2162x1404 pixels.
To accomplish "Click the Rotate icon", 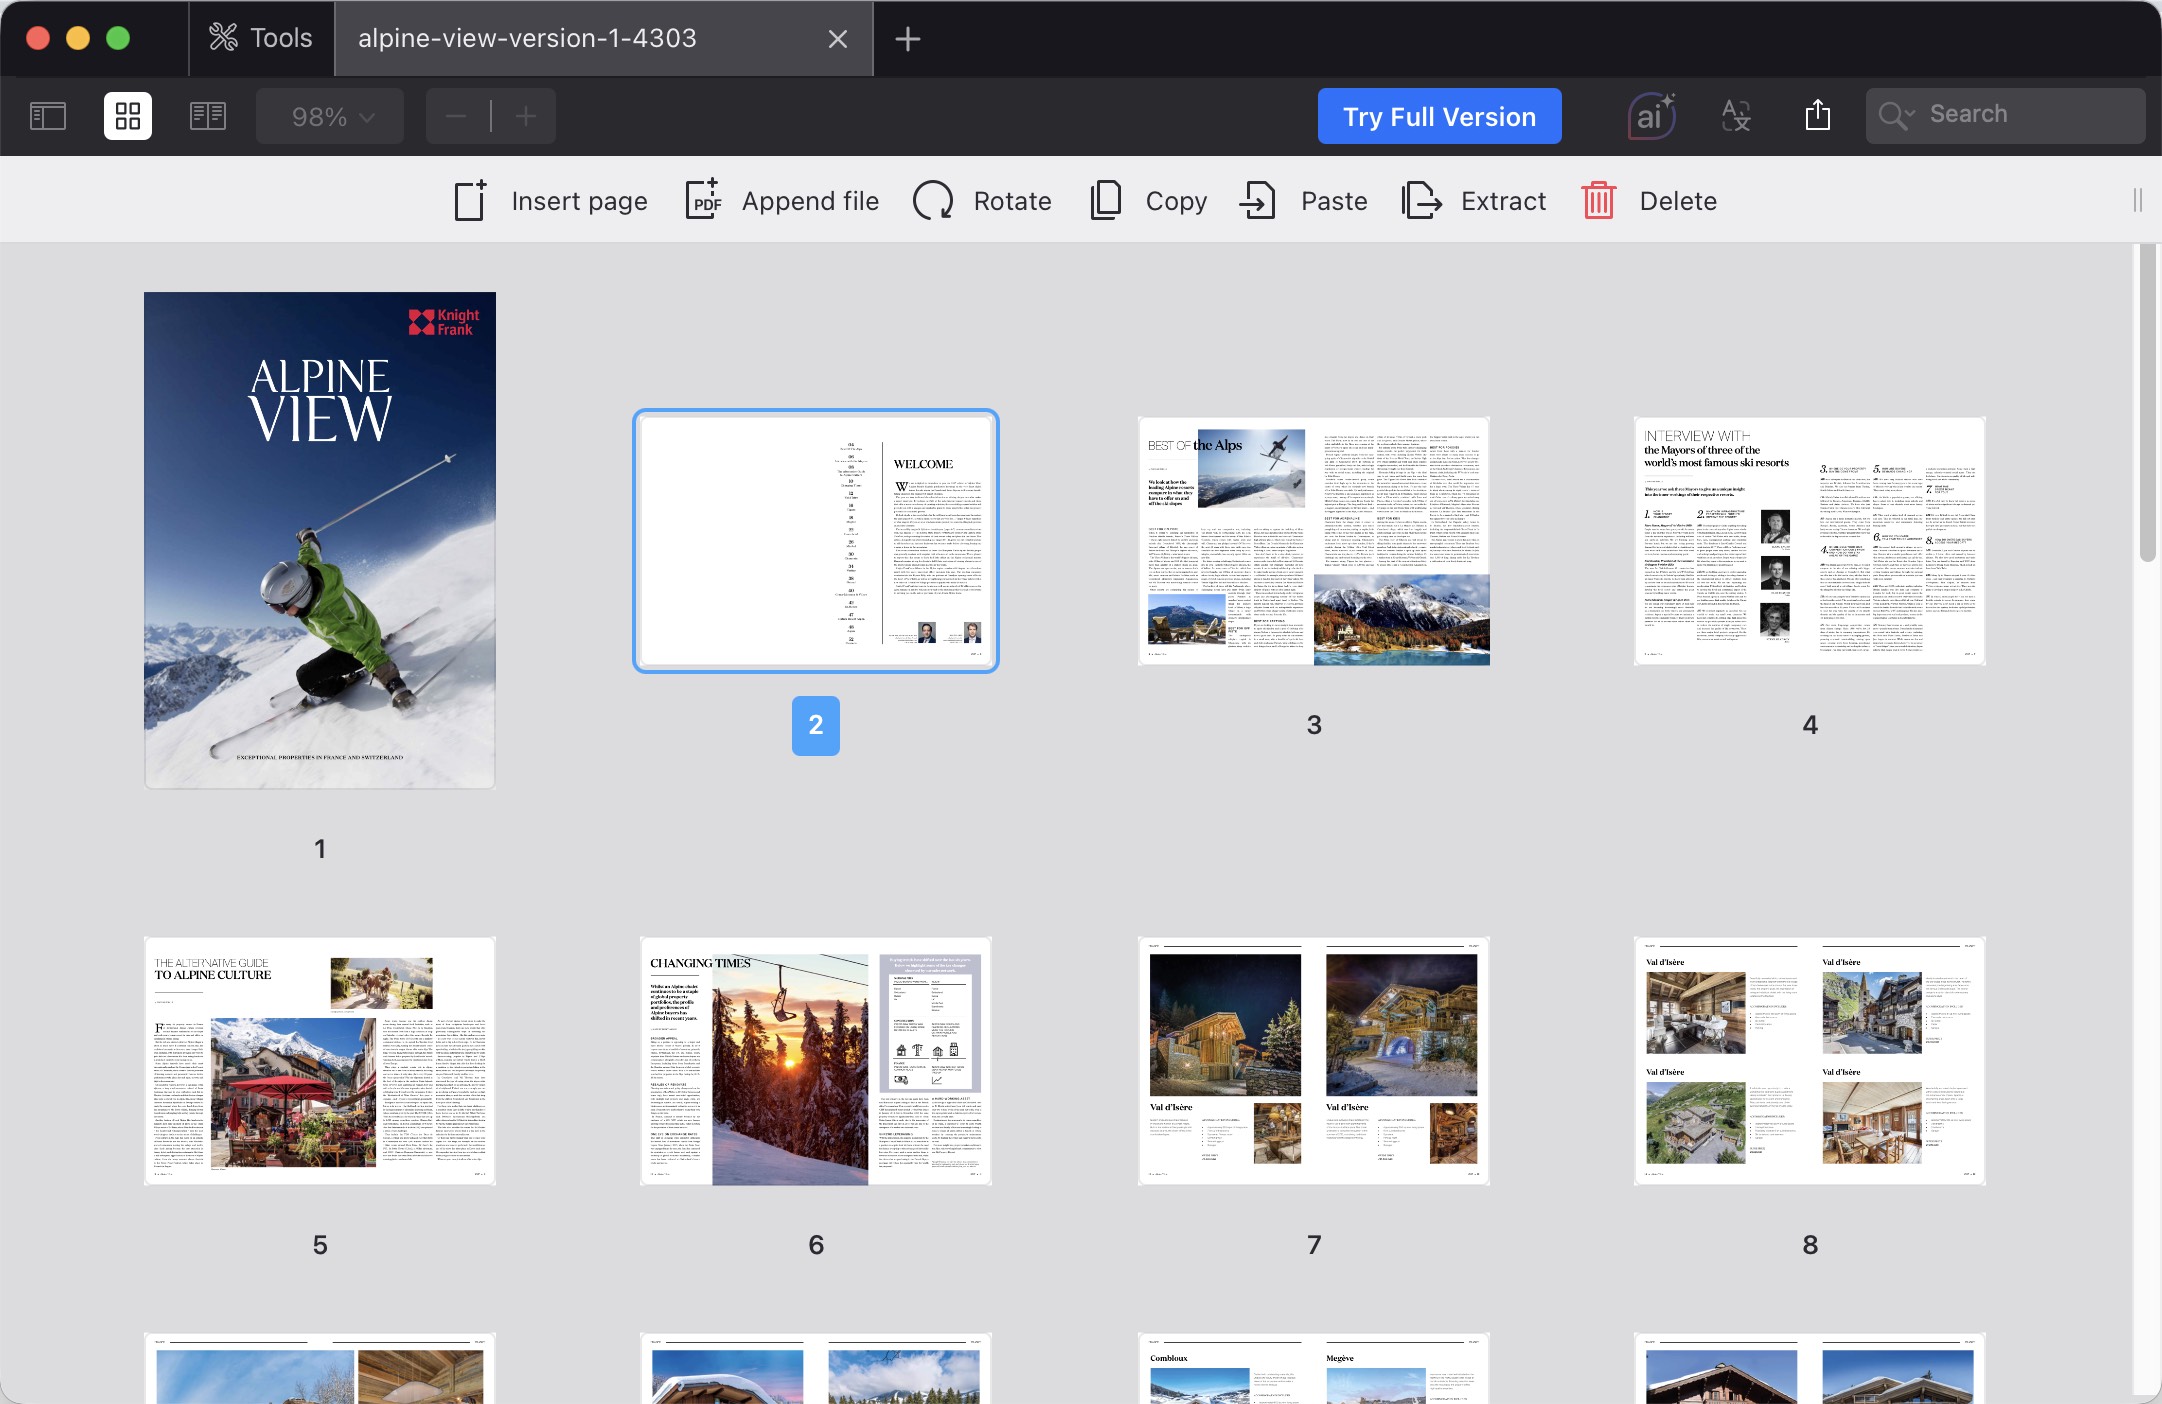I will (933, 200).
